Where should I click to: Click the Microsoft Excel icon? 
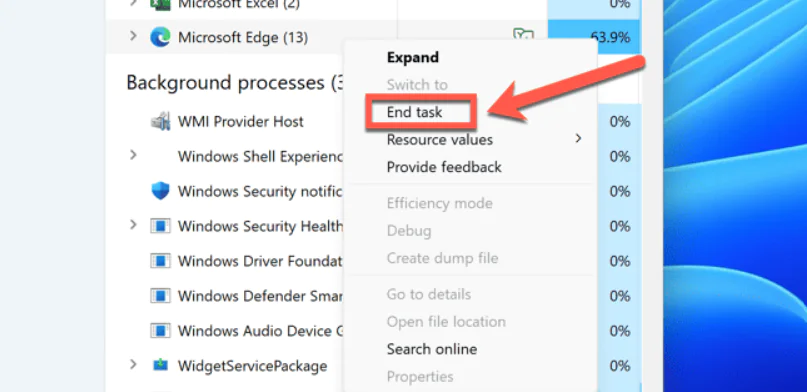(160, 4)
